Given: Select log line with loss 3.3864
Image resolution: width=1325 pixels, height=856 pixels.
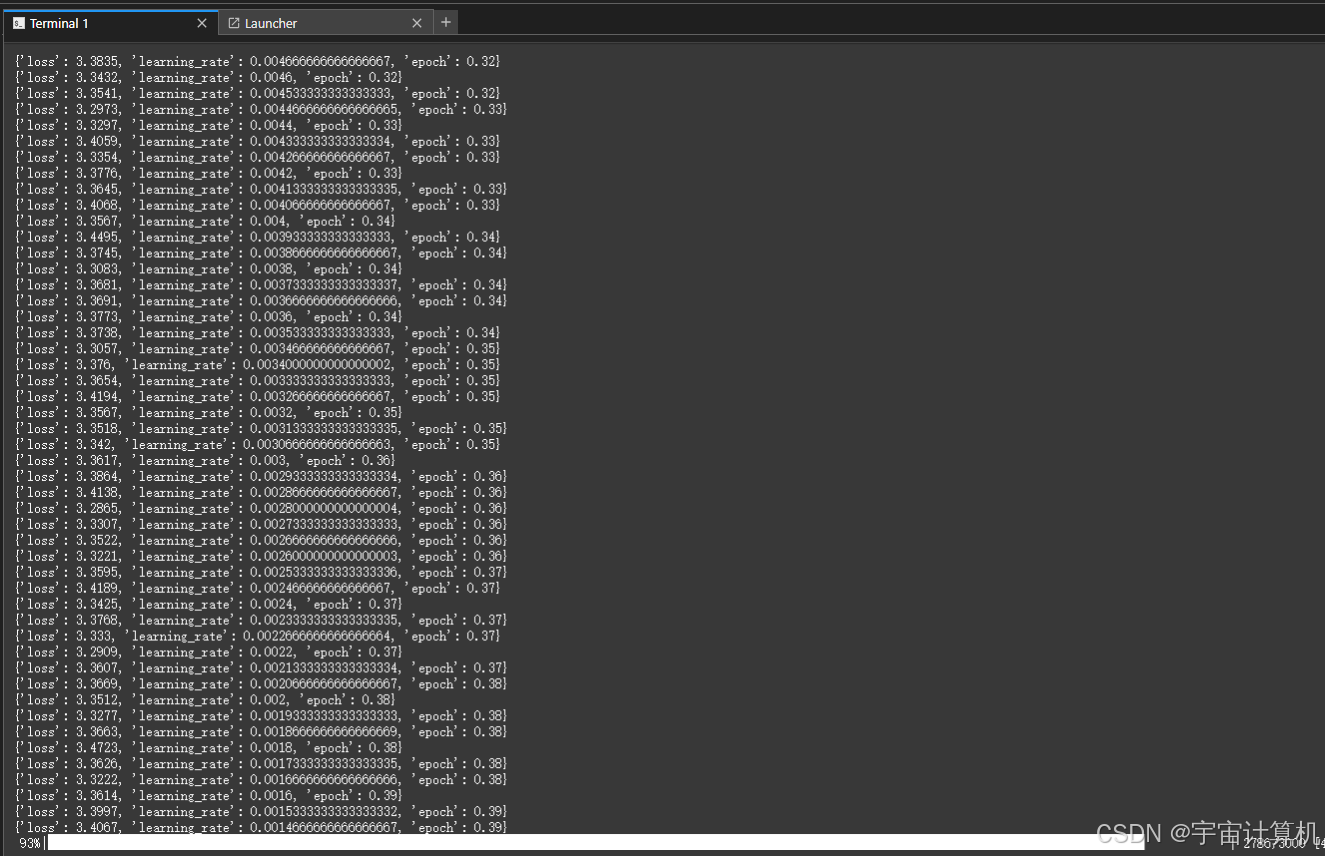Looking at the screenshot, I should pyautogui.click(x=262, y=477).
